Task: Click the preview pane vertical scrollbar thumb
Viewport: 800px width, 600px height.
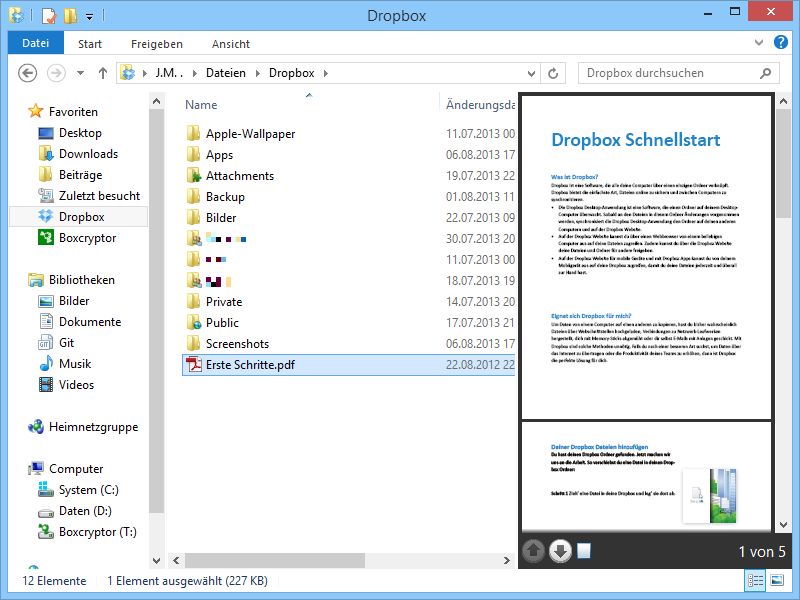Action: tap(783, 163)
